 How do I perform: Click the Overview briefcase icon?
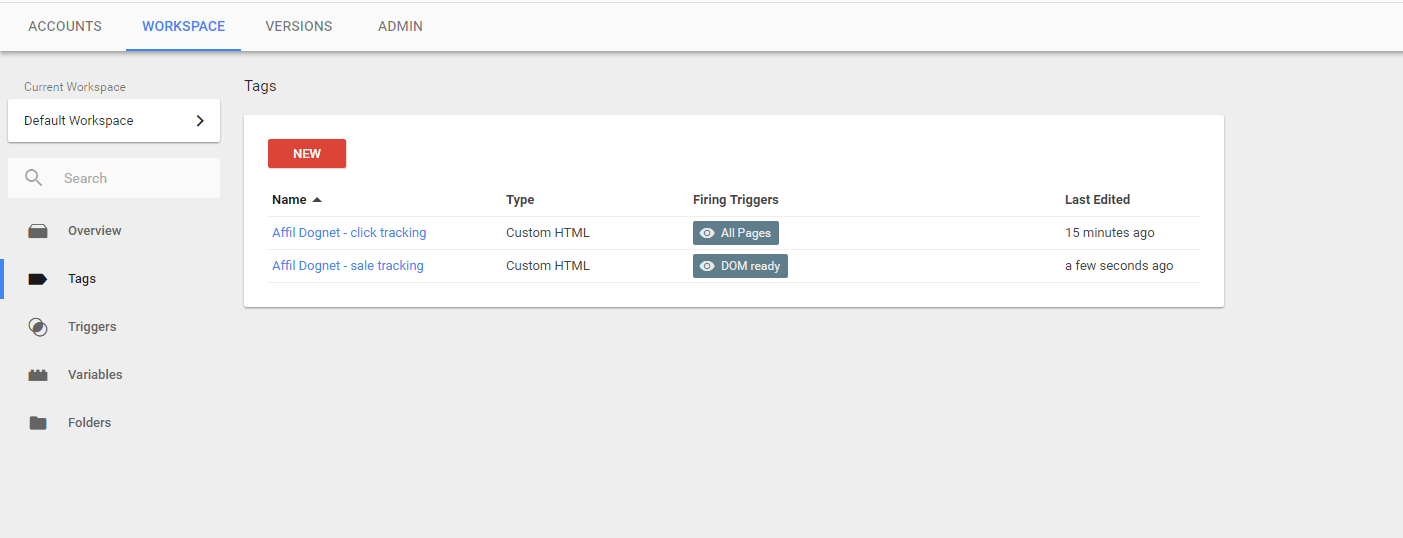click(x=38, y=231)
